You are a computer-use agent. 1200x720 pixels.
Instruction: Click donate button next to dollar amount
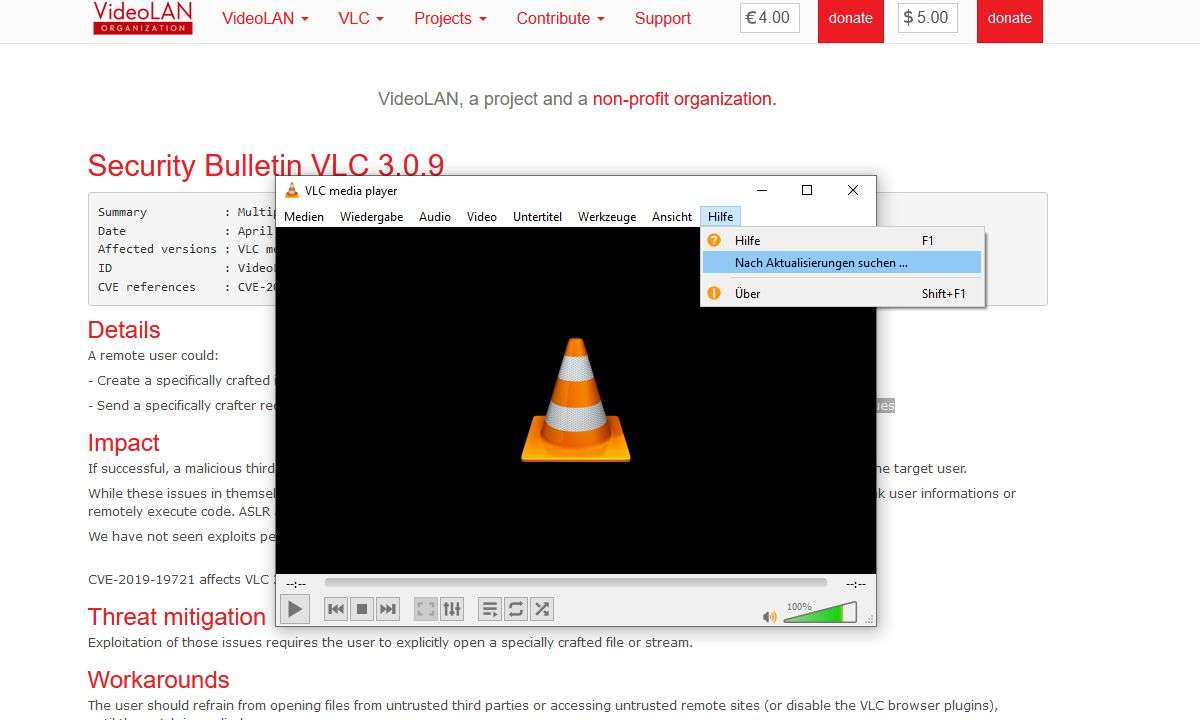1009,18
